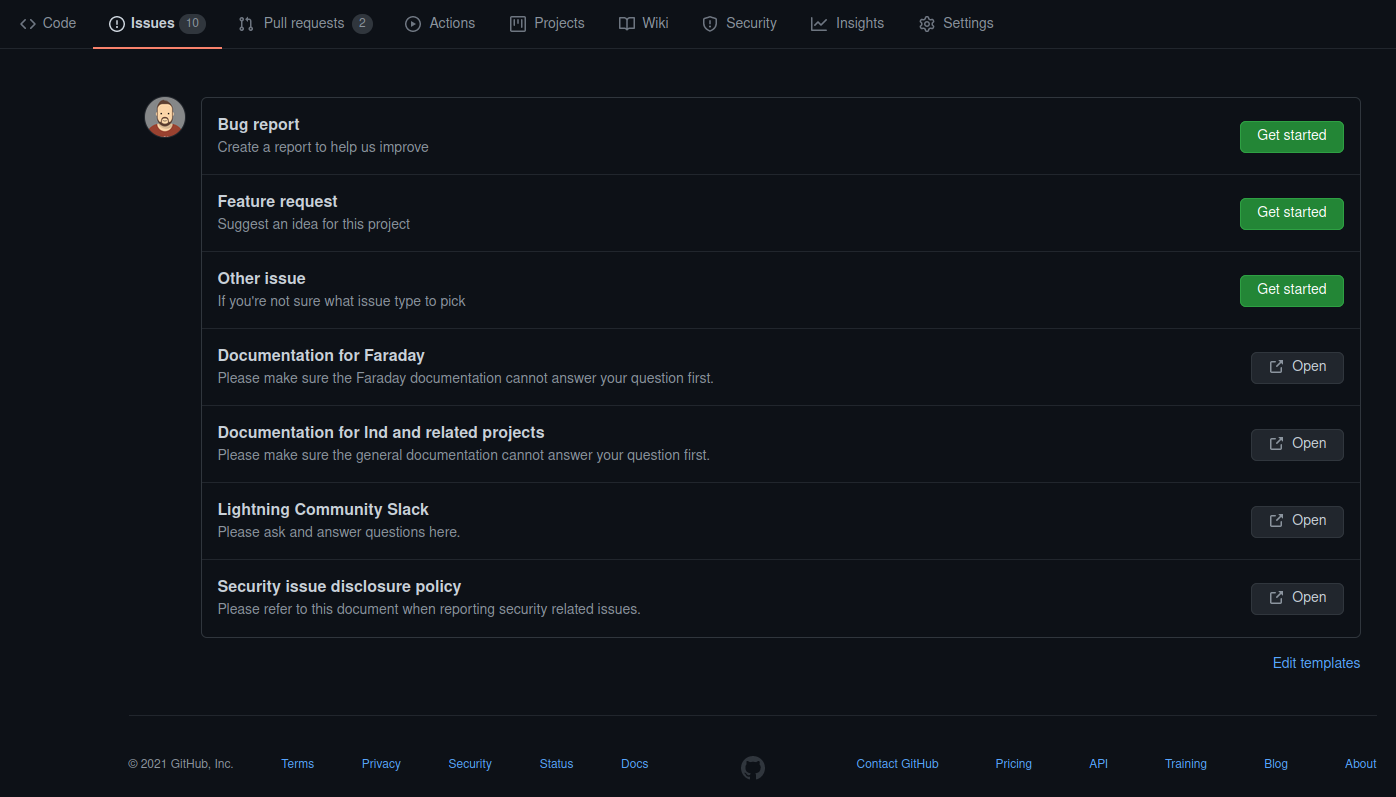Open the Status footer link
Screen dimensions: 1396x797
click(x=556, y=764)
